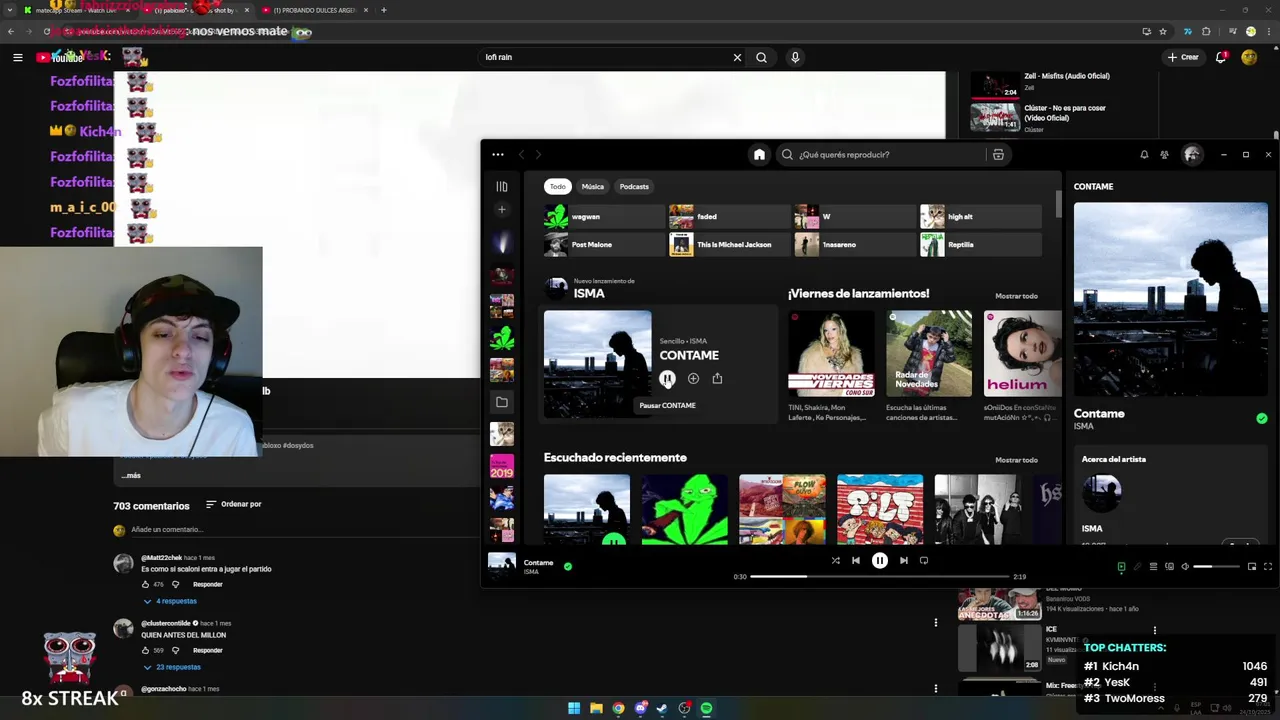Go to Spotify Home via the house icon

pyautogui.click(x=759, y=154)
